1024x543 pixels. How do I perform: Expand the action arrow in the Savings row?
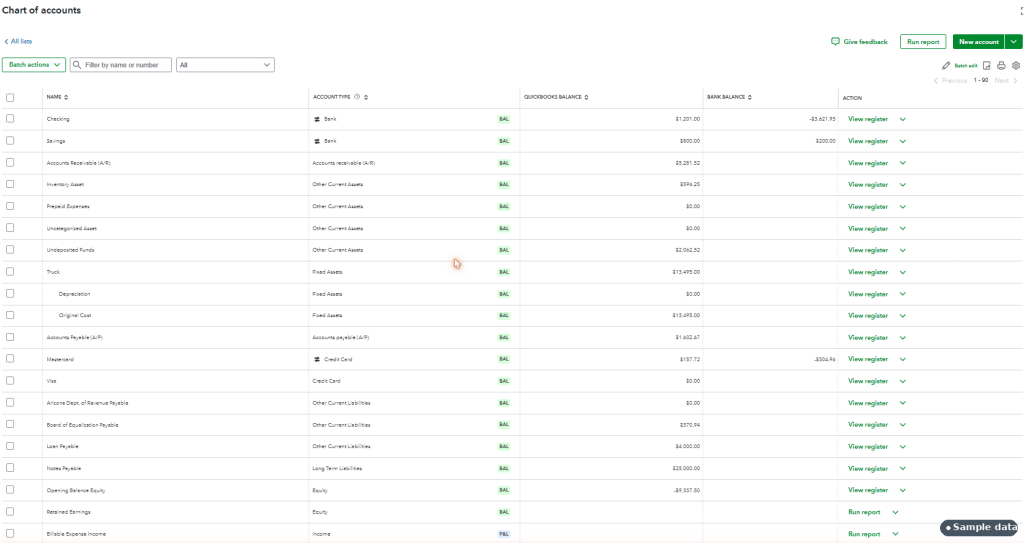tap(903, 141)
